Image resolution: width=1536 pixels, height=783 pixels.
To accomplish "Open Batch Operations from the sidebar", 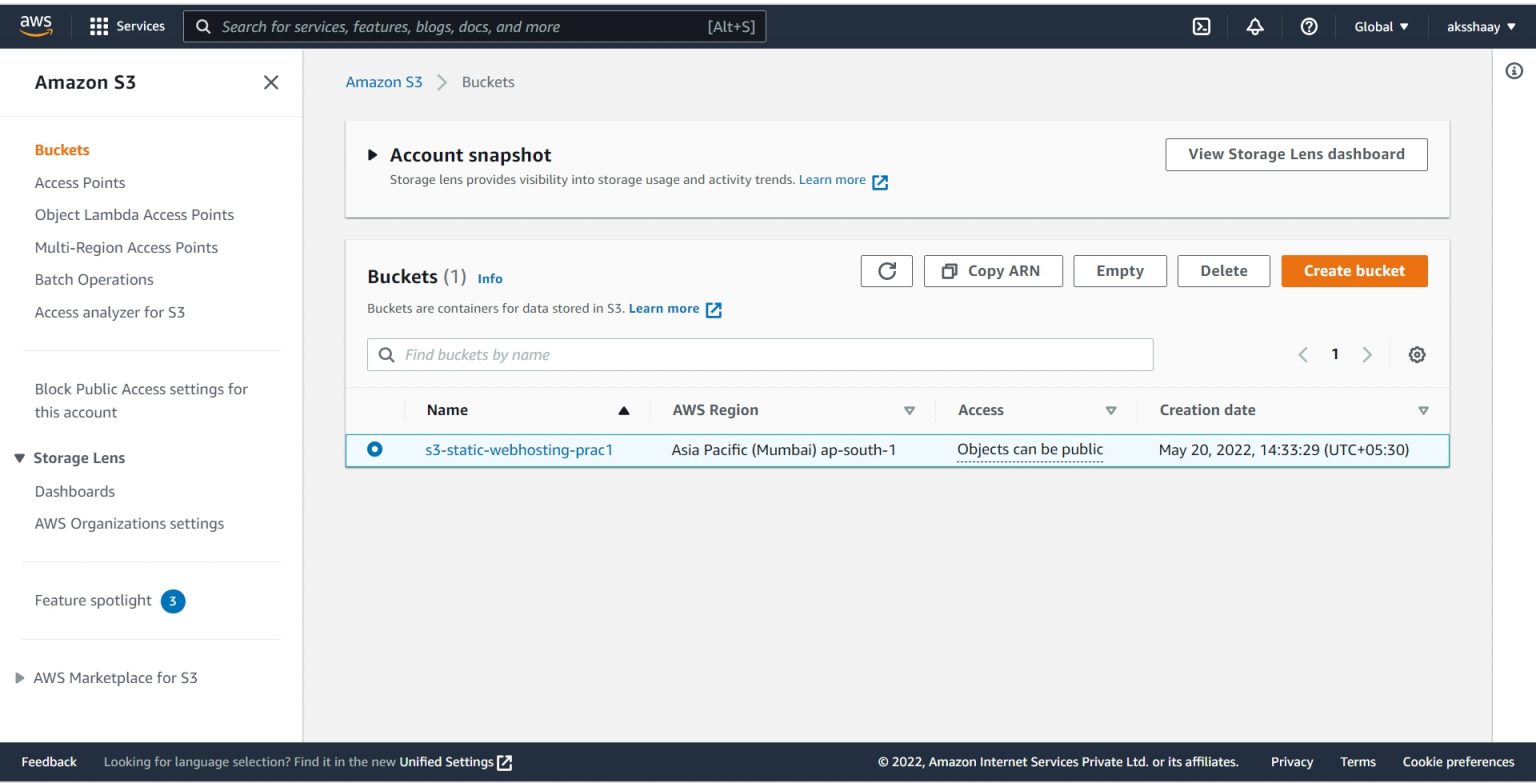I will coord(93,279).
